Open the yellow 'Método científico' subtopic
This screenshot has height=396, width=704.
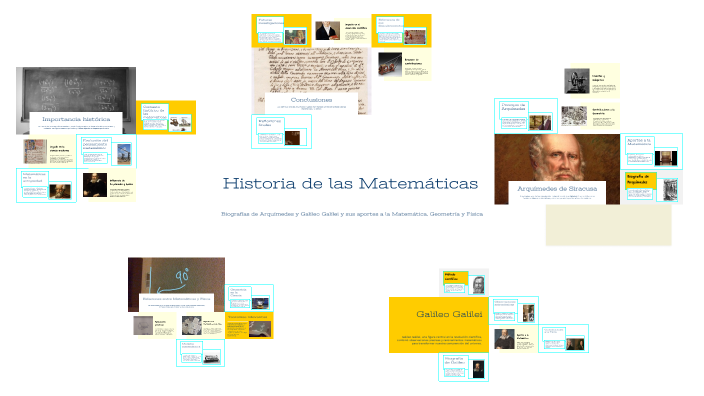463,282
